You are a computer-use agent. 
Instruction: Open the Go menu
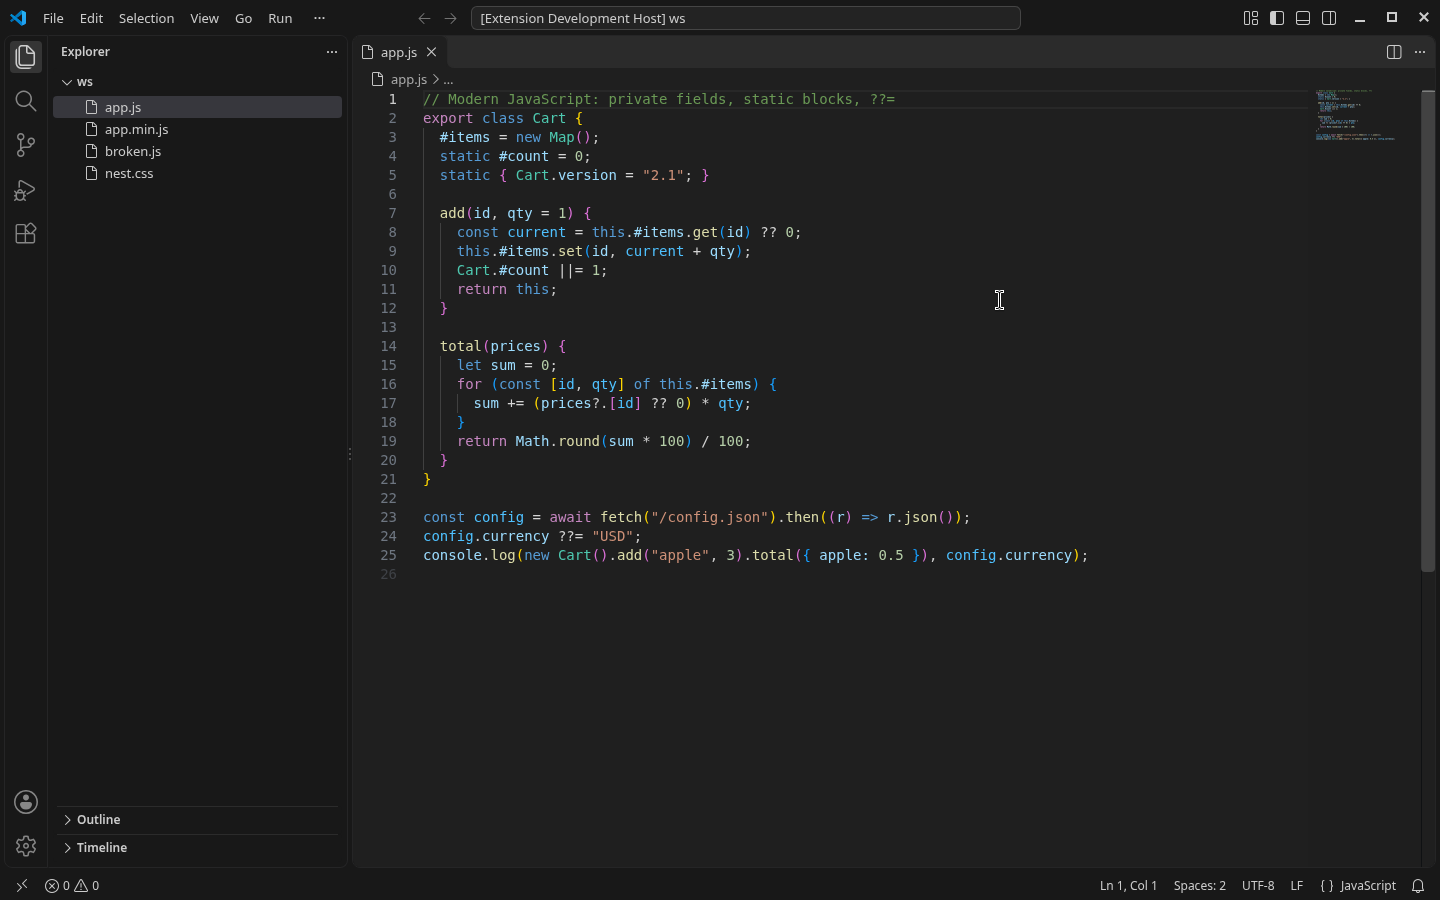[243, 18]
